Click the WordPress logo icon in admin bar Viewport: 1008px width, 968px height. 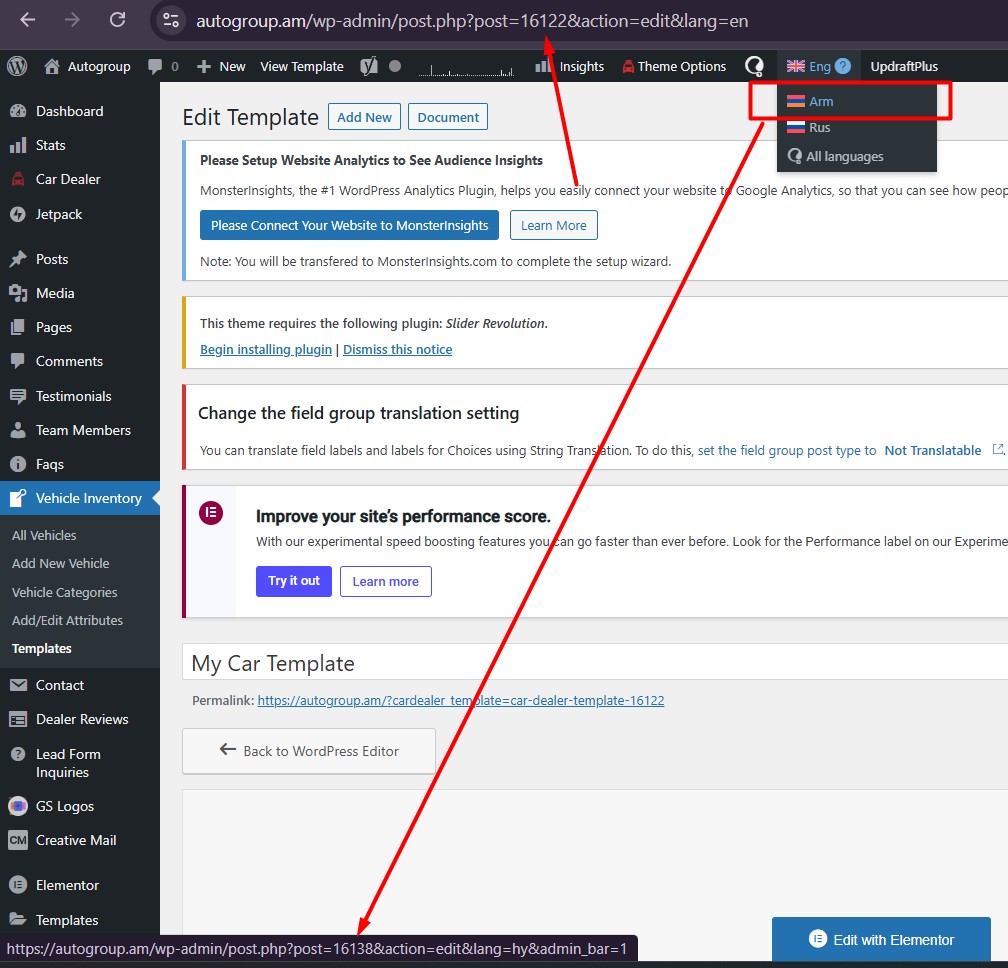(x=17, y=66)
